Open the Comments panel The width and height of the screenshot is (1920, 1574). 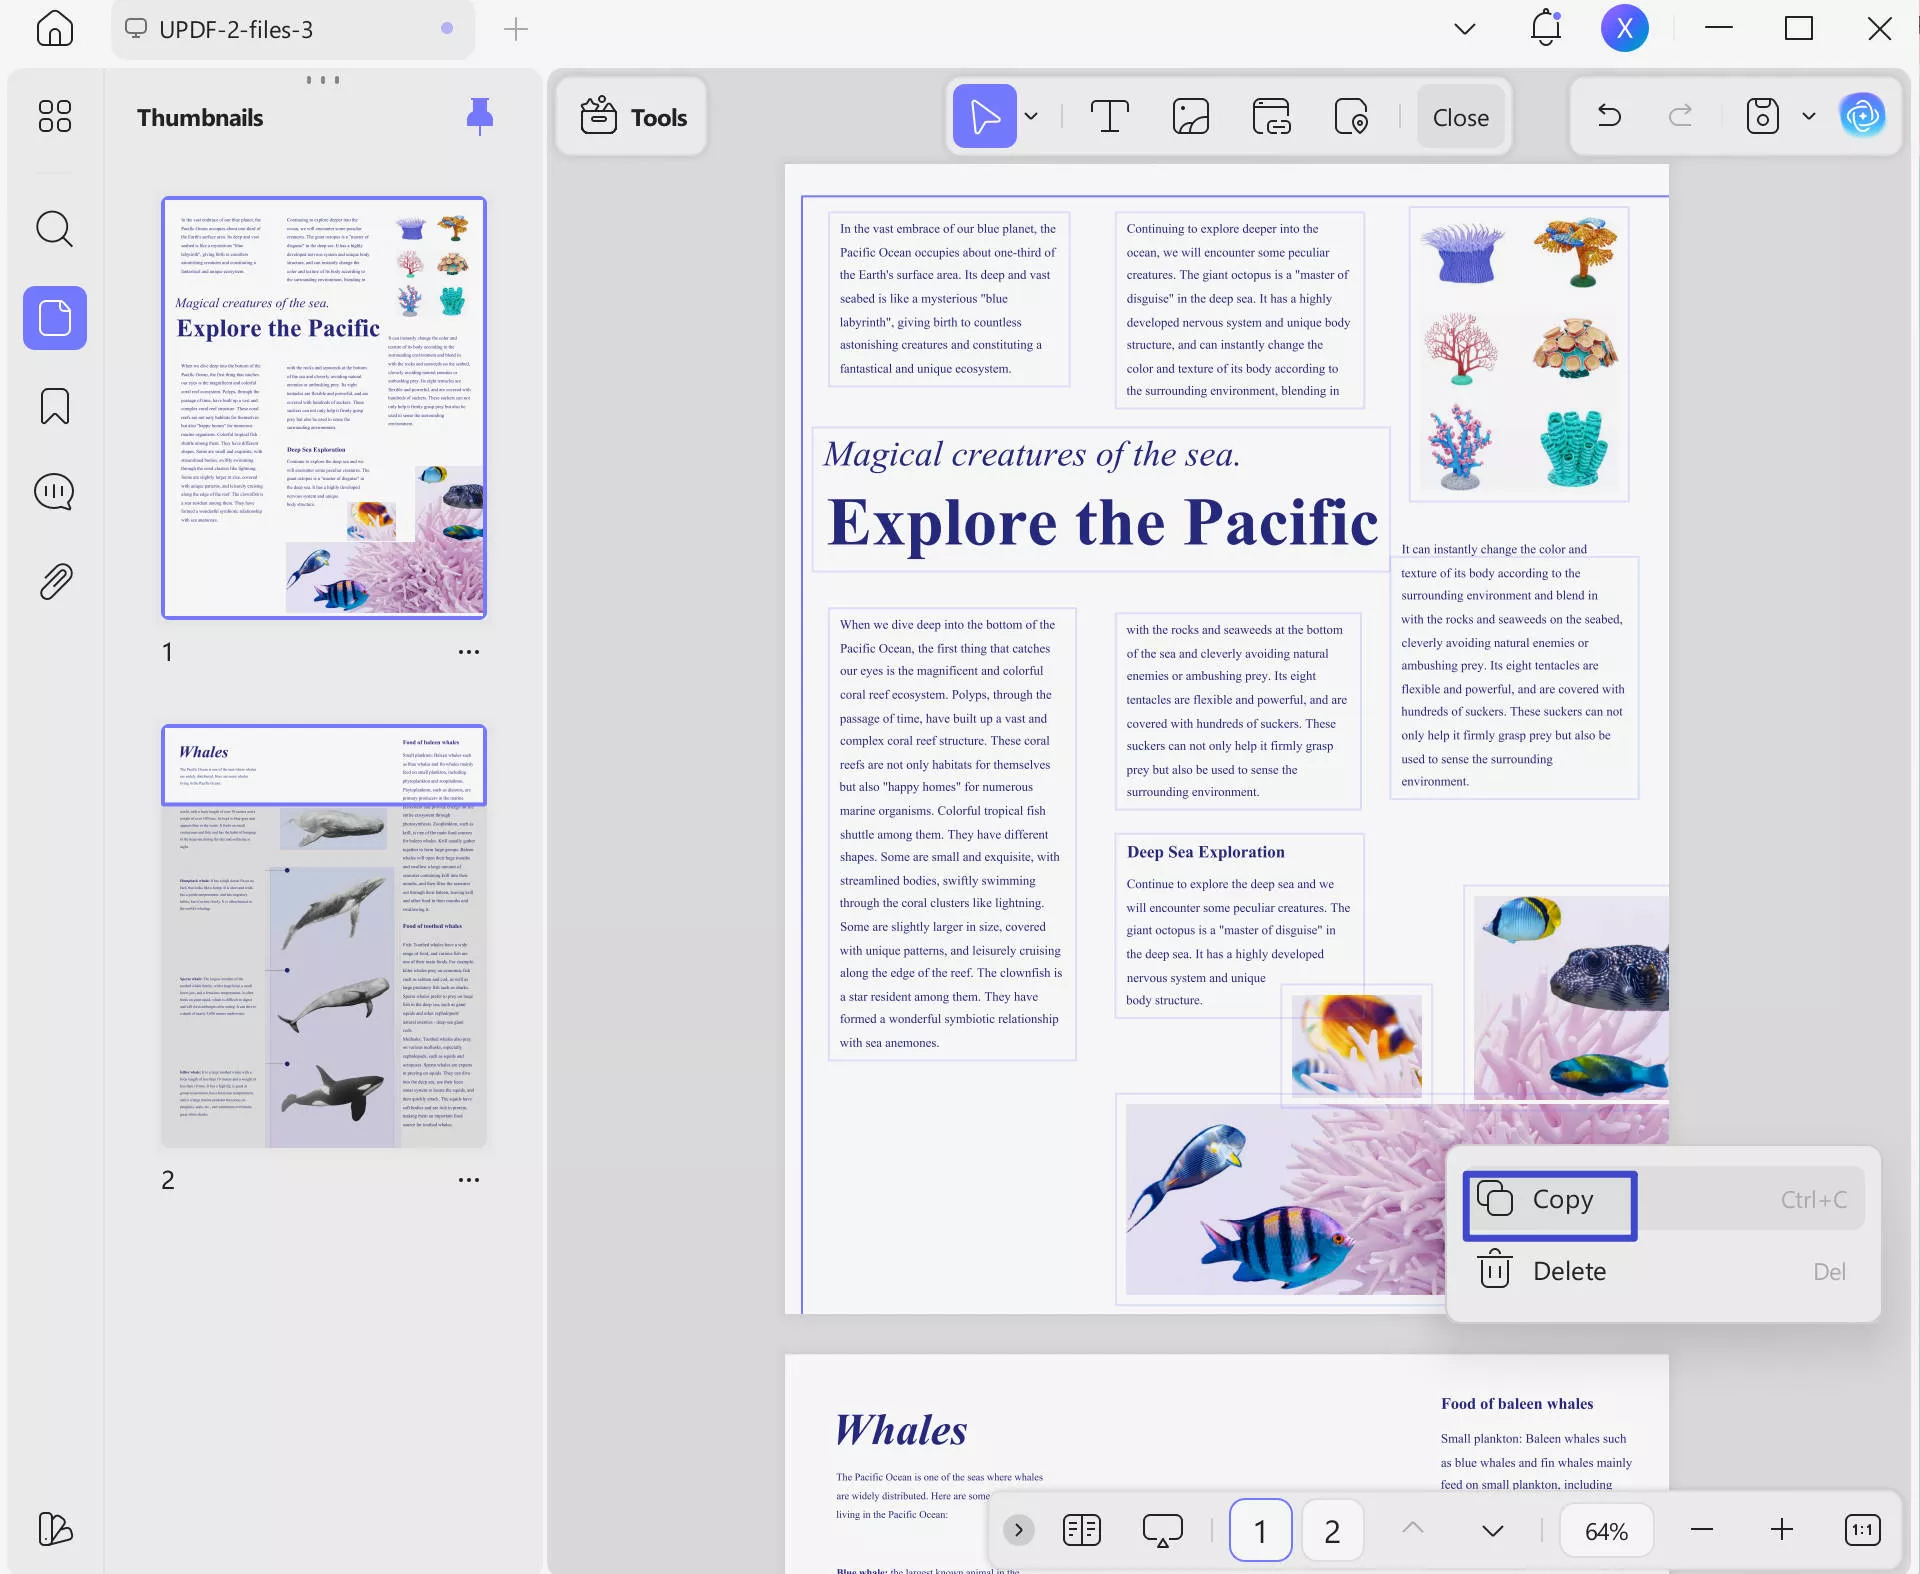pos(54,491)
